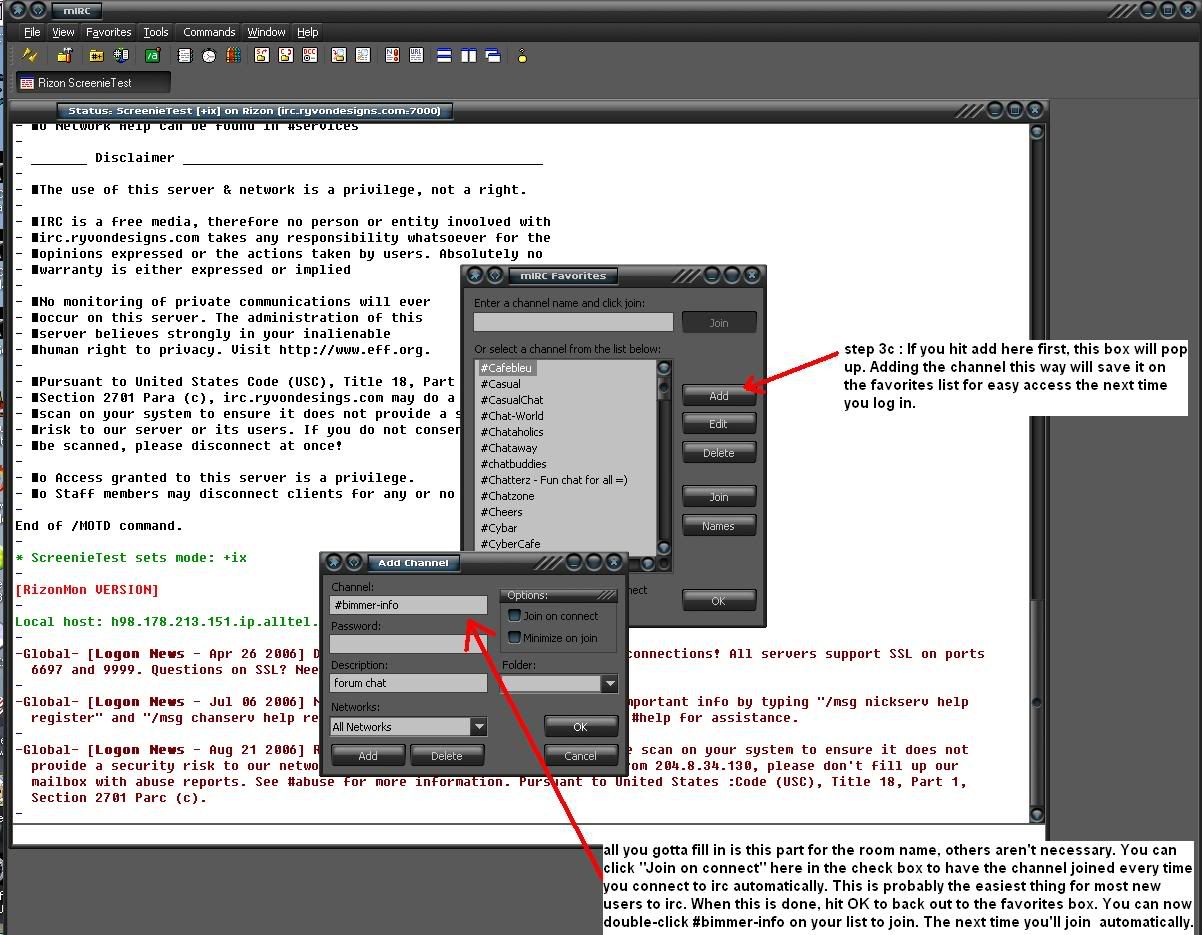This screenshot has width=1202, height=935.
Task: Click the Channel field containing #bimmer-info
Action: (x=409, y=605)
